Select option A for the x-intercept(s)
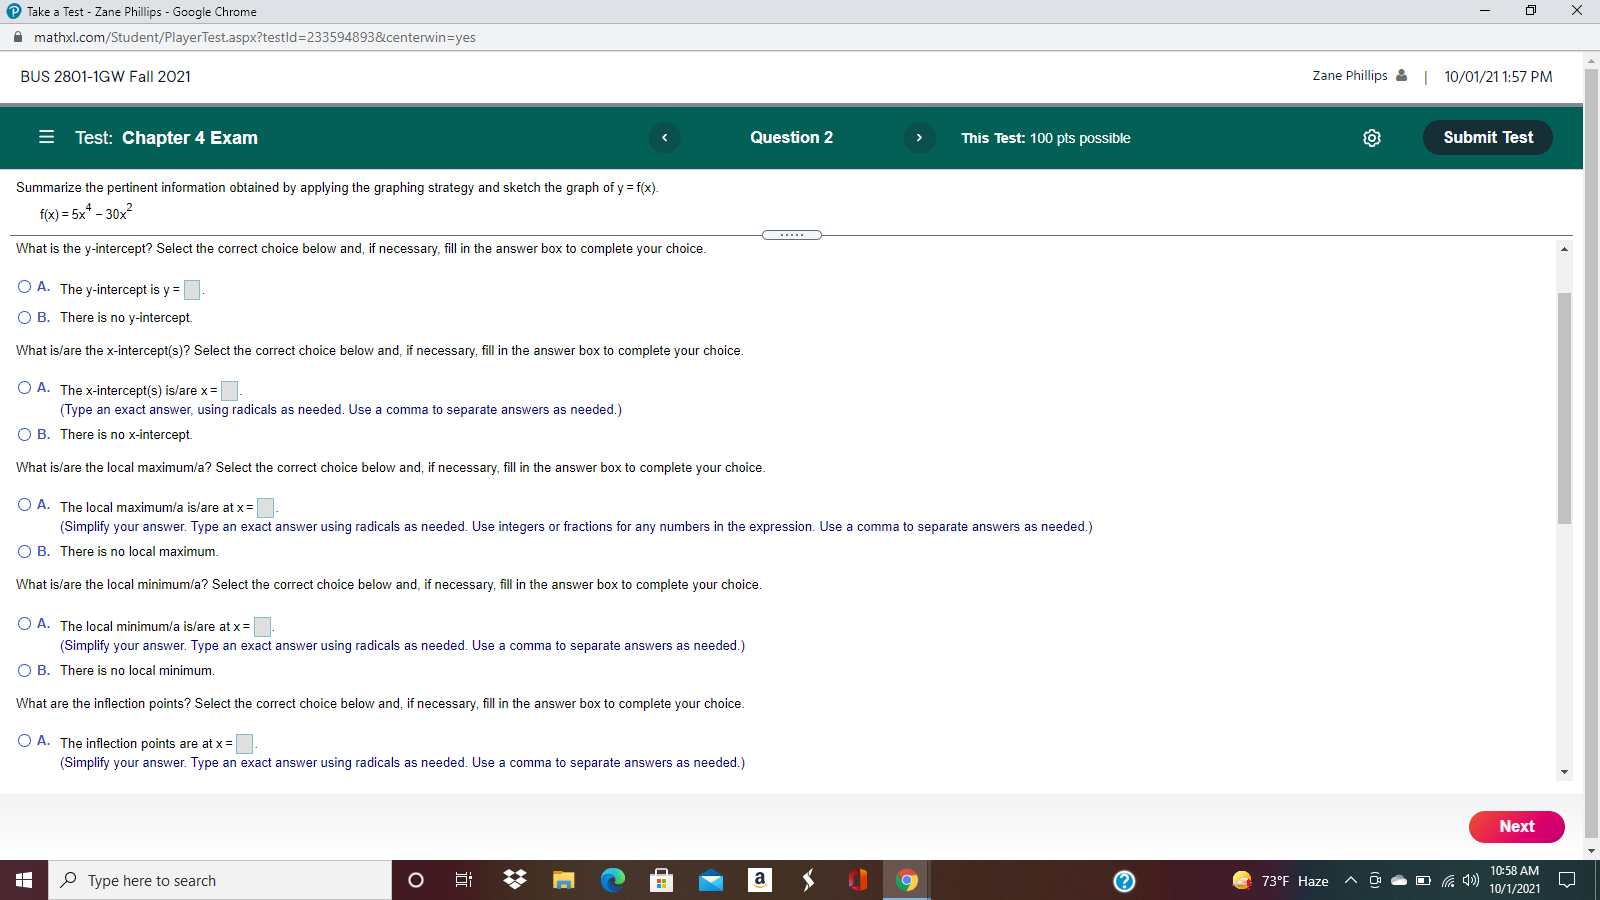This screenshot has height=900, width=1600. click(x=24, y=388)
